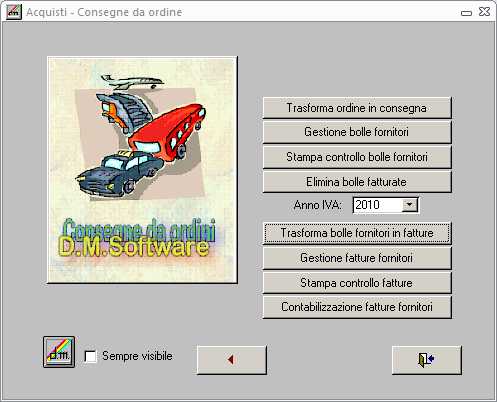Open Gestione bolle fornitori

point(357,132)
